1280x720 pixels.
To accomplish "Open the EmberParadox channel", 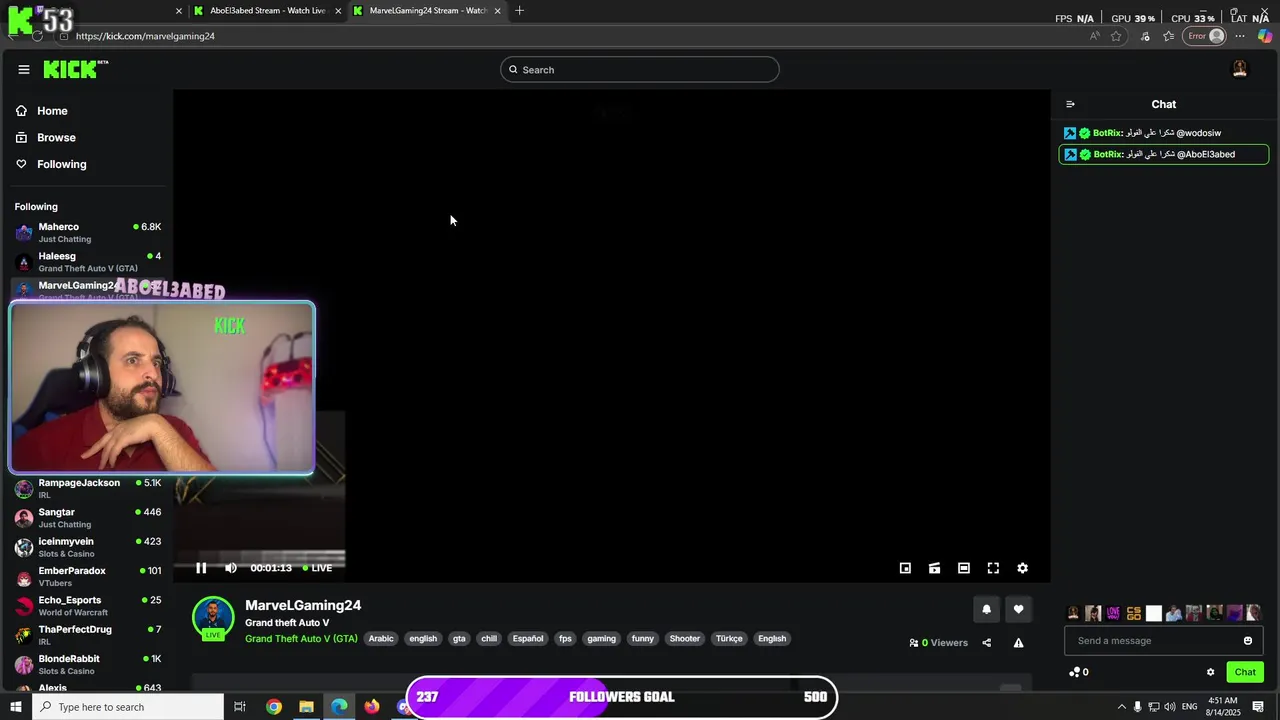I will tap(88, 576).
